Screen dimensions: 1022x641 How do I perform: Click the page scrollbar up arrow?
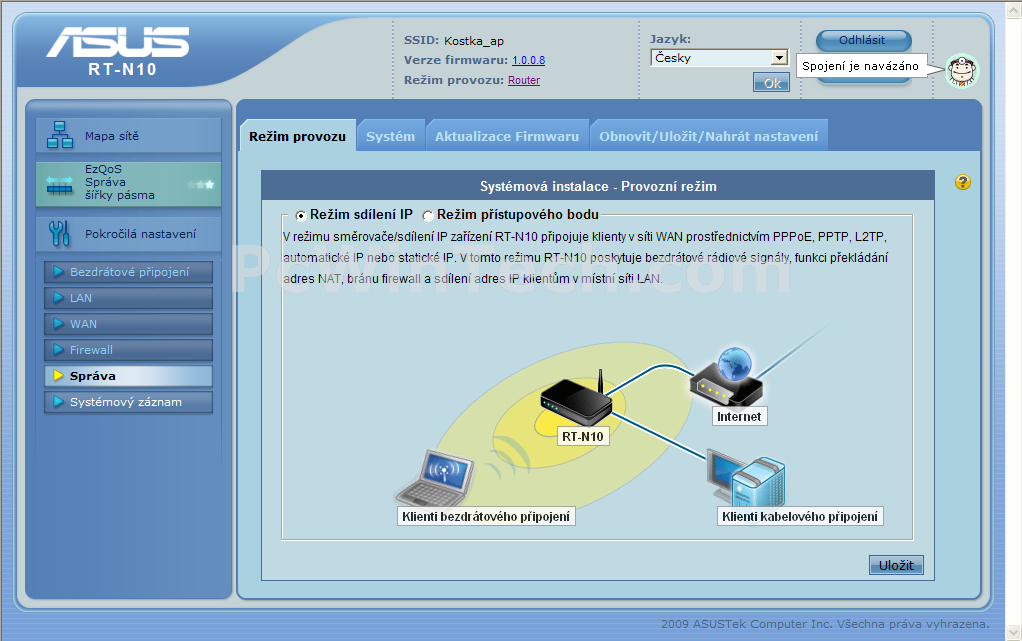click(1014, 10)
